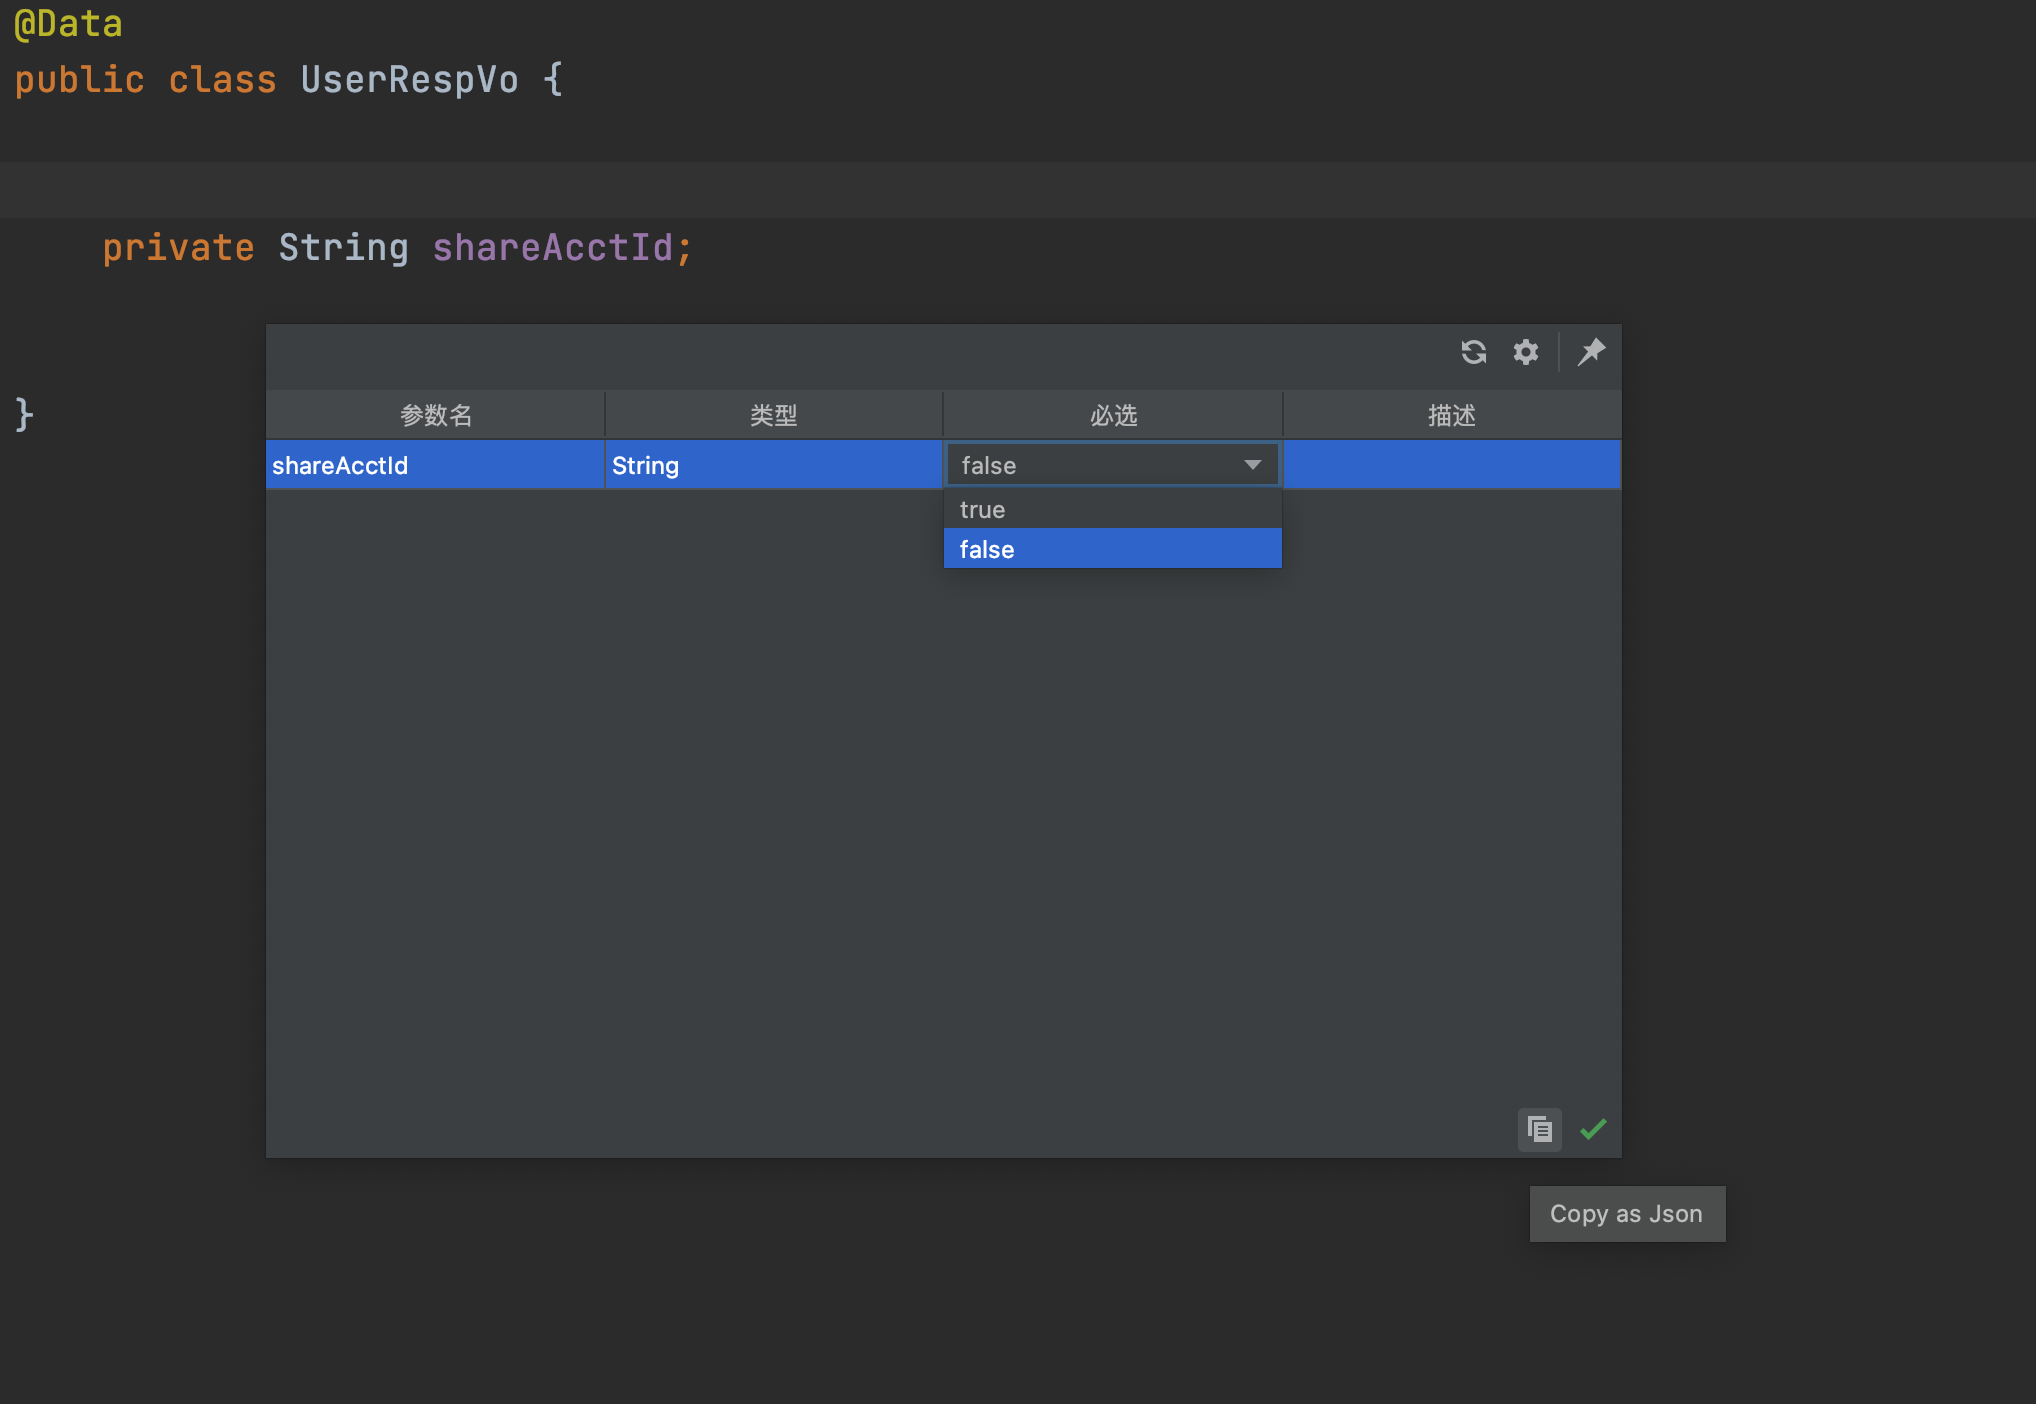Click the Copy as Json icon
Image resolution: width=2036 pixels, height=1404 pixels.
click(x=1539, y=1130)
